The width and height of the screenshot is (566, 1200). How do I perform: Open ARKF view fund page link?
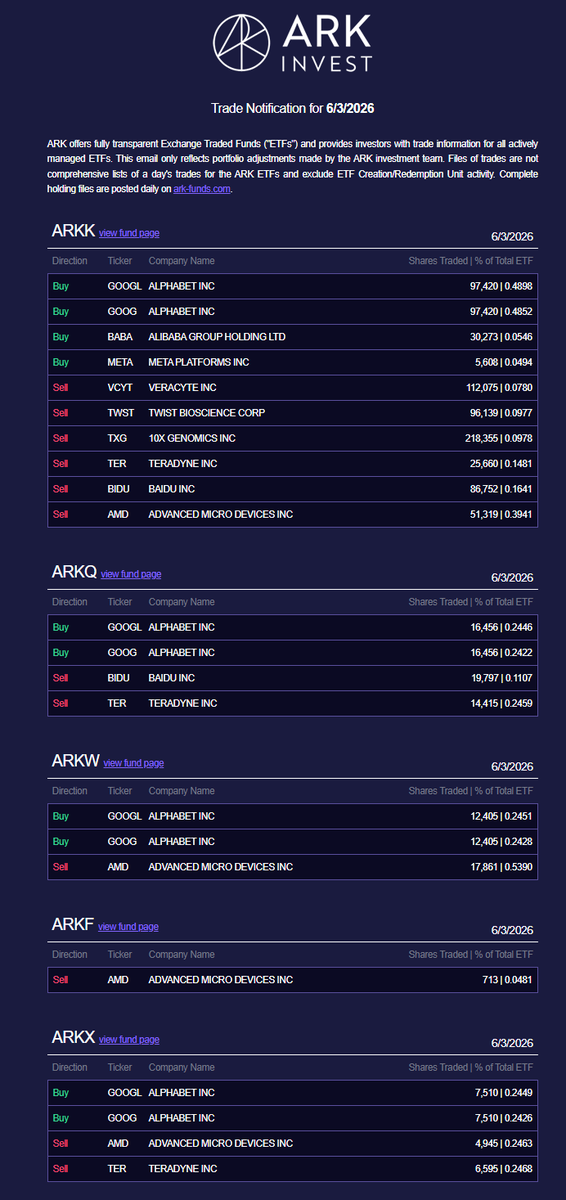click(128, 927)
